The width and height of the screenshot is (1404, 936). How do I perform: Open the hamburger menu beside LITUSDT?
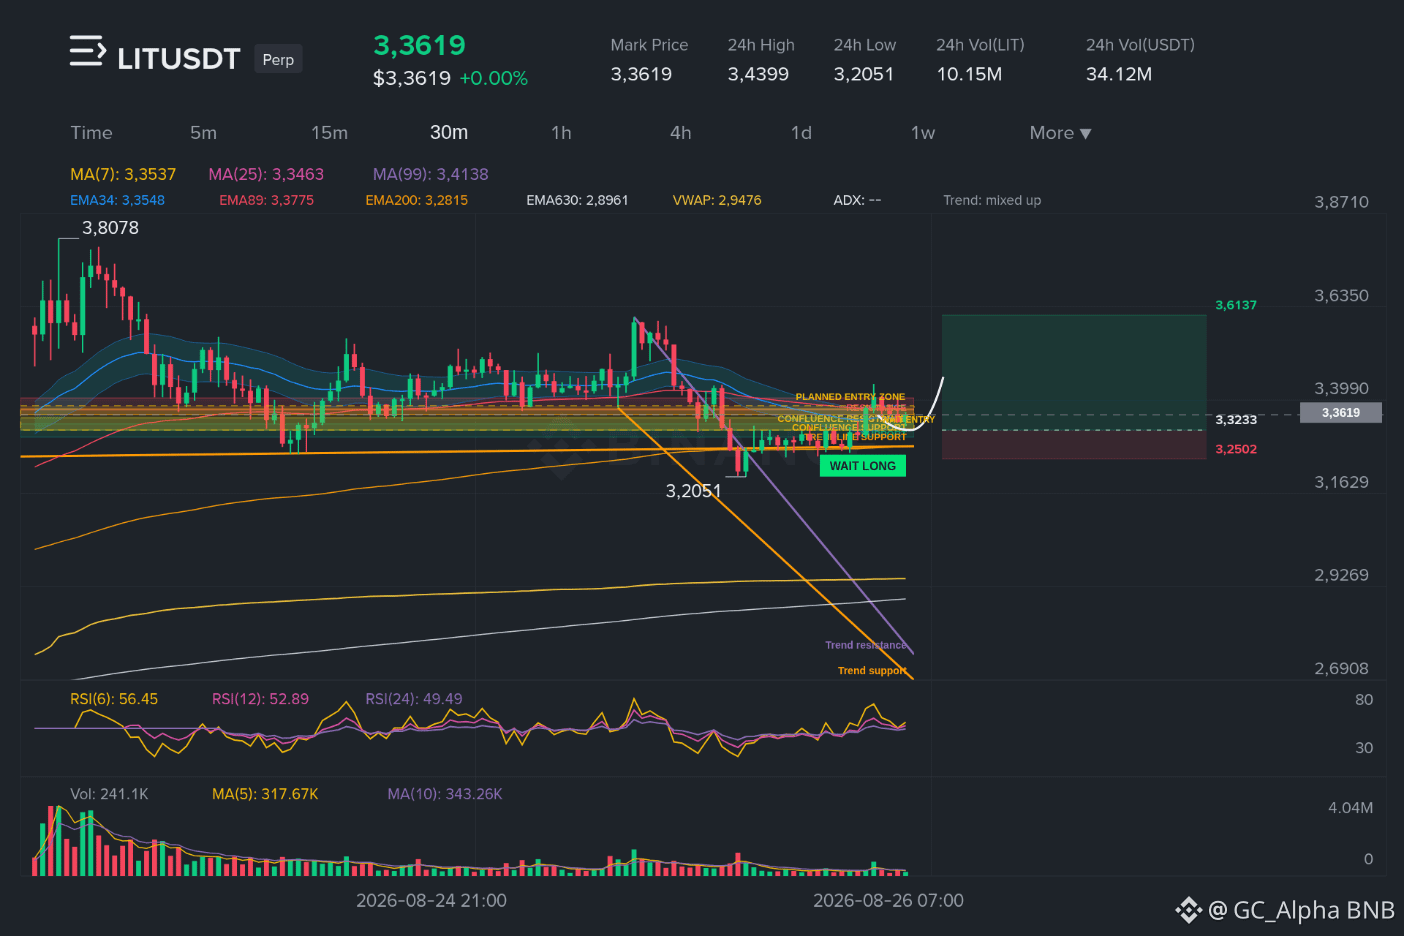tap(87, 51)
